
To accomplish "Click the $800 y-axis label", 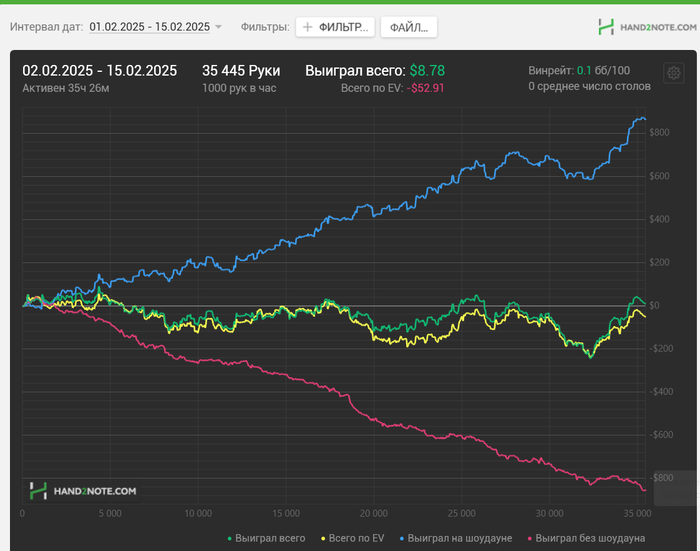I will [x=659, y=133].
